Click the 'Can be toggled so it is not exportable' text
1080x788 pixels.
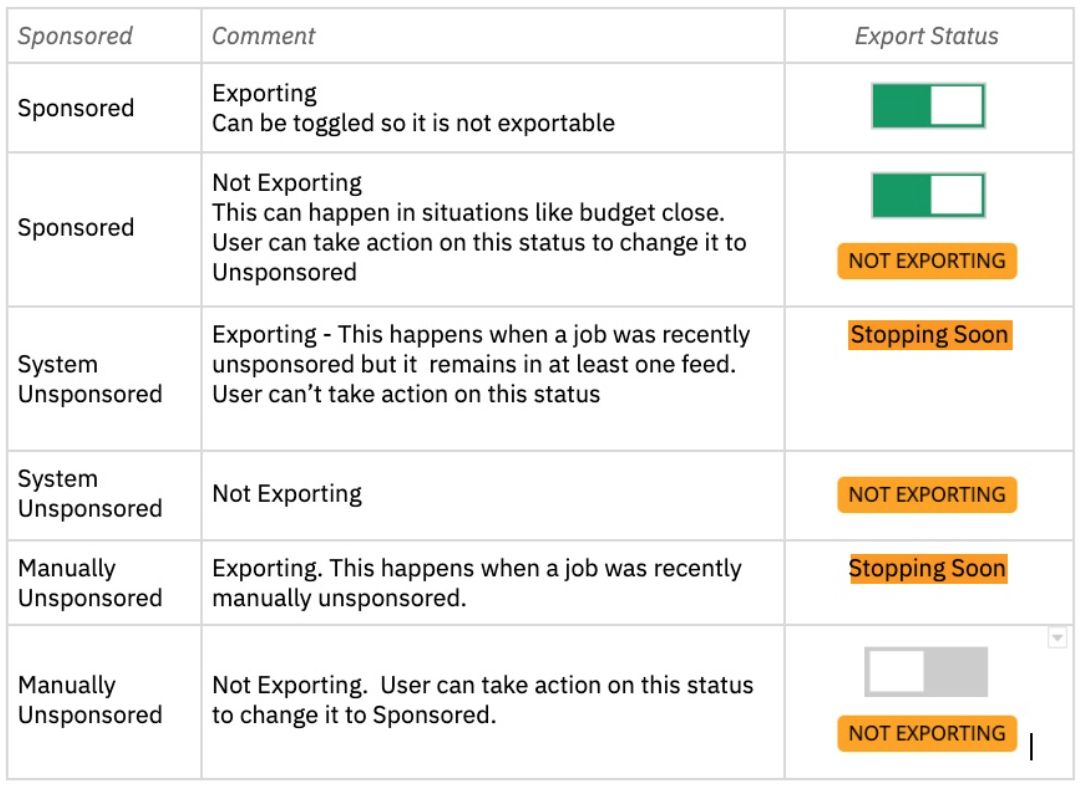coord(413,123)
